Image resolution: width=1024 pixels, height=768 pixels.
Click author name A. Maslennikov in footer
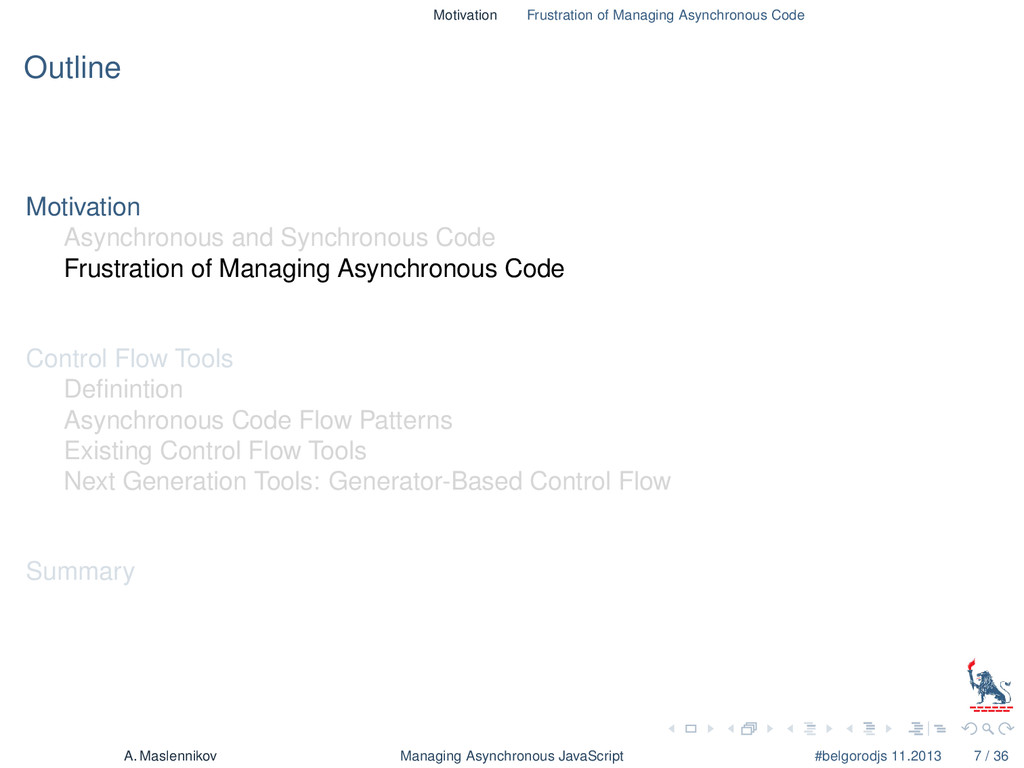170,756
